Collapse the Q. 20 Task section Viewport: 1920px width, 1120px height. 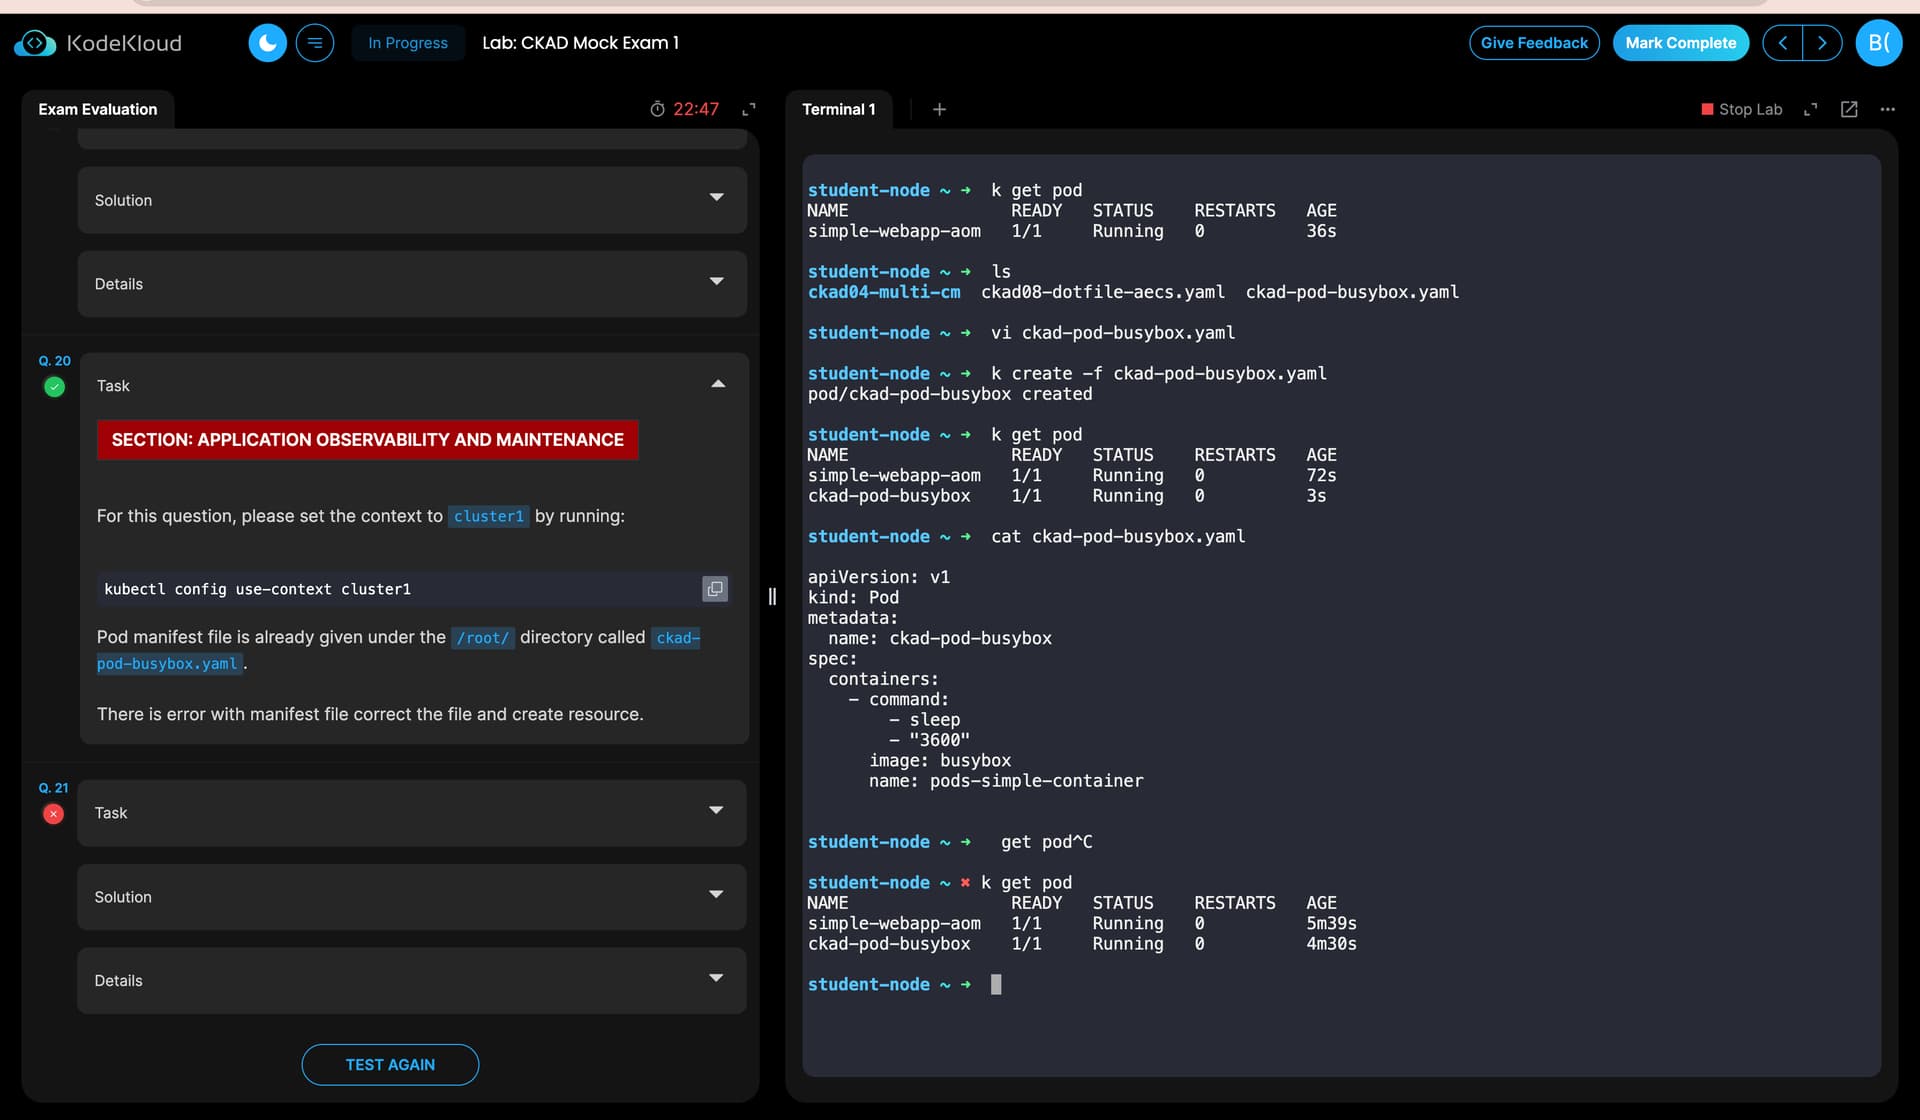coord(717,385)
